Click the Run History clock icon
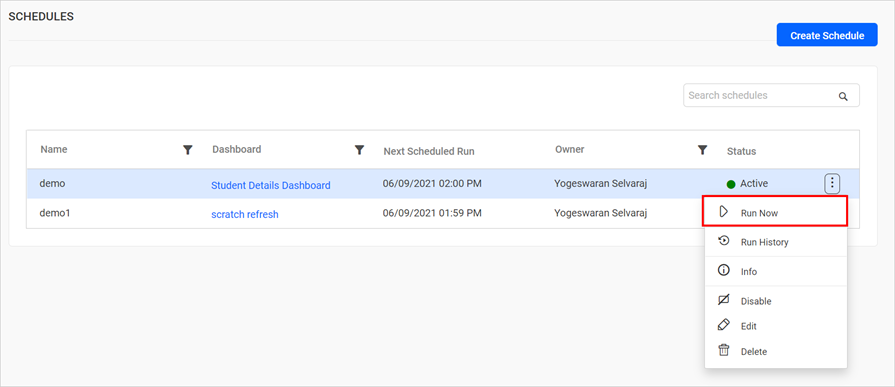The height and width of the screenshot is (387, 895). pos(723,241)
